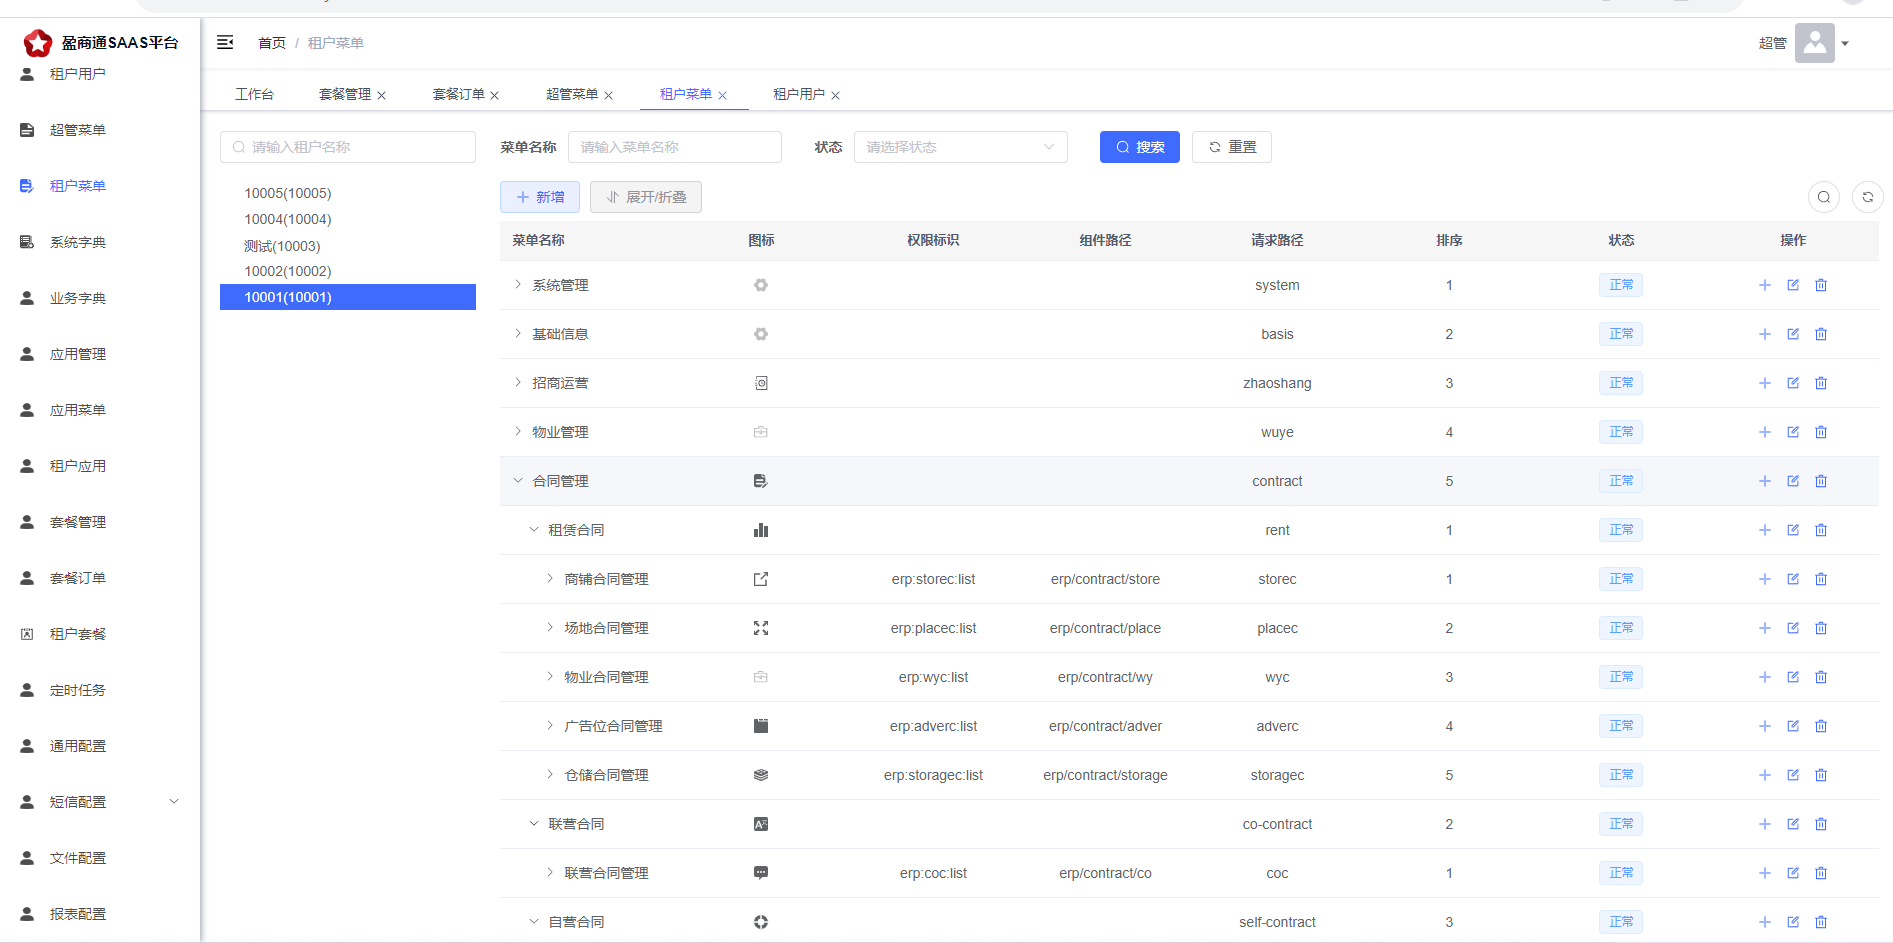Switch to the 套餐订单 tab

tap(458, 94)
